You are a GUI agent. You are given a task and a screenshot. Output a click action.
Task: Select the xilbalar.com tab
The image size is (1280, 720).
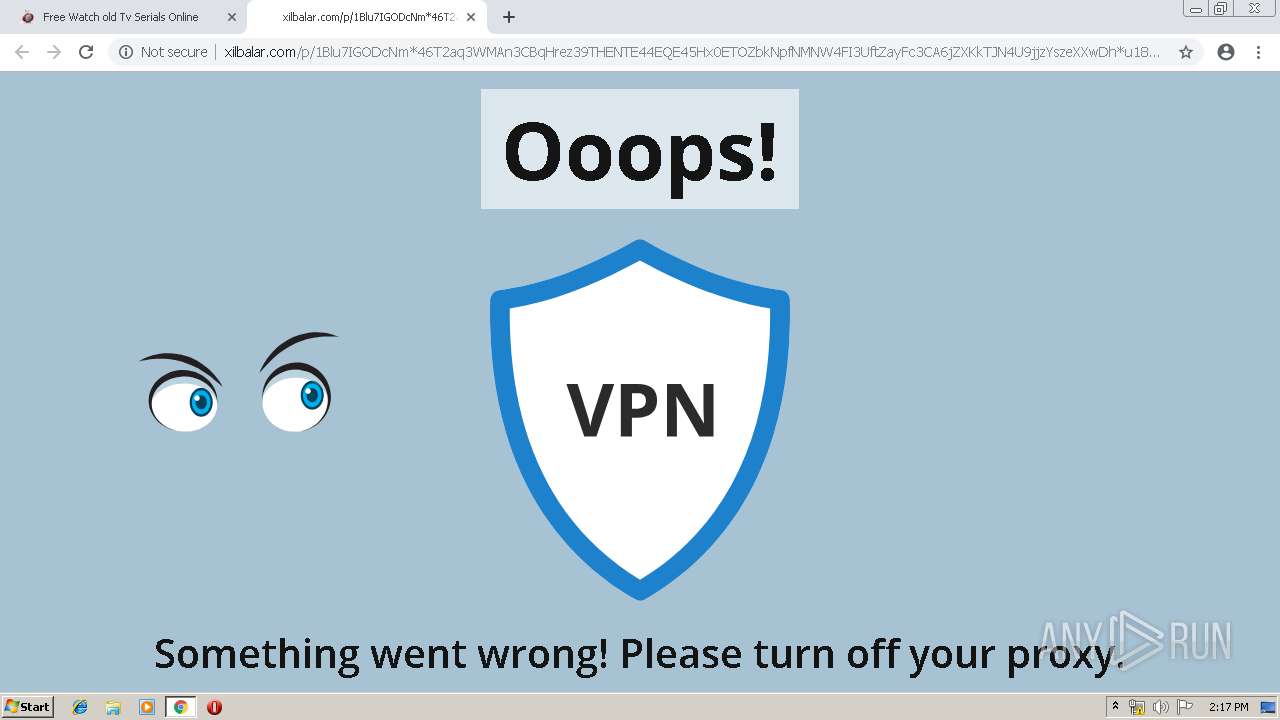pos(366,17)
